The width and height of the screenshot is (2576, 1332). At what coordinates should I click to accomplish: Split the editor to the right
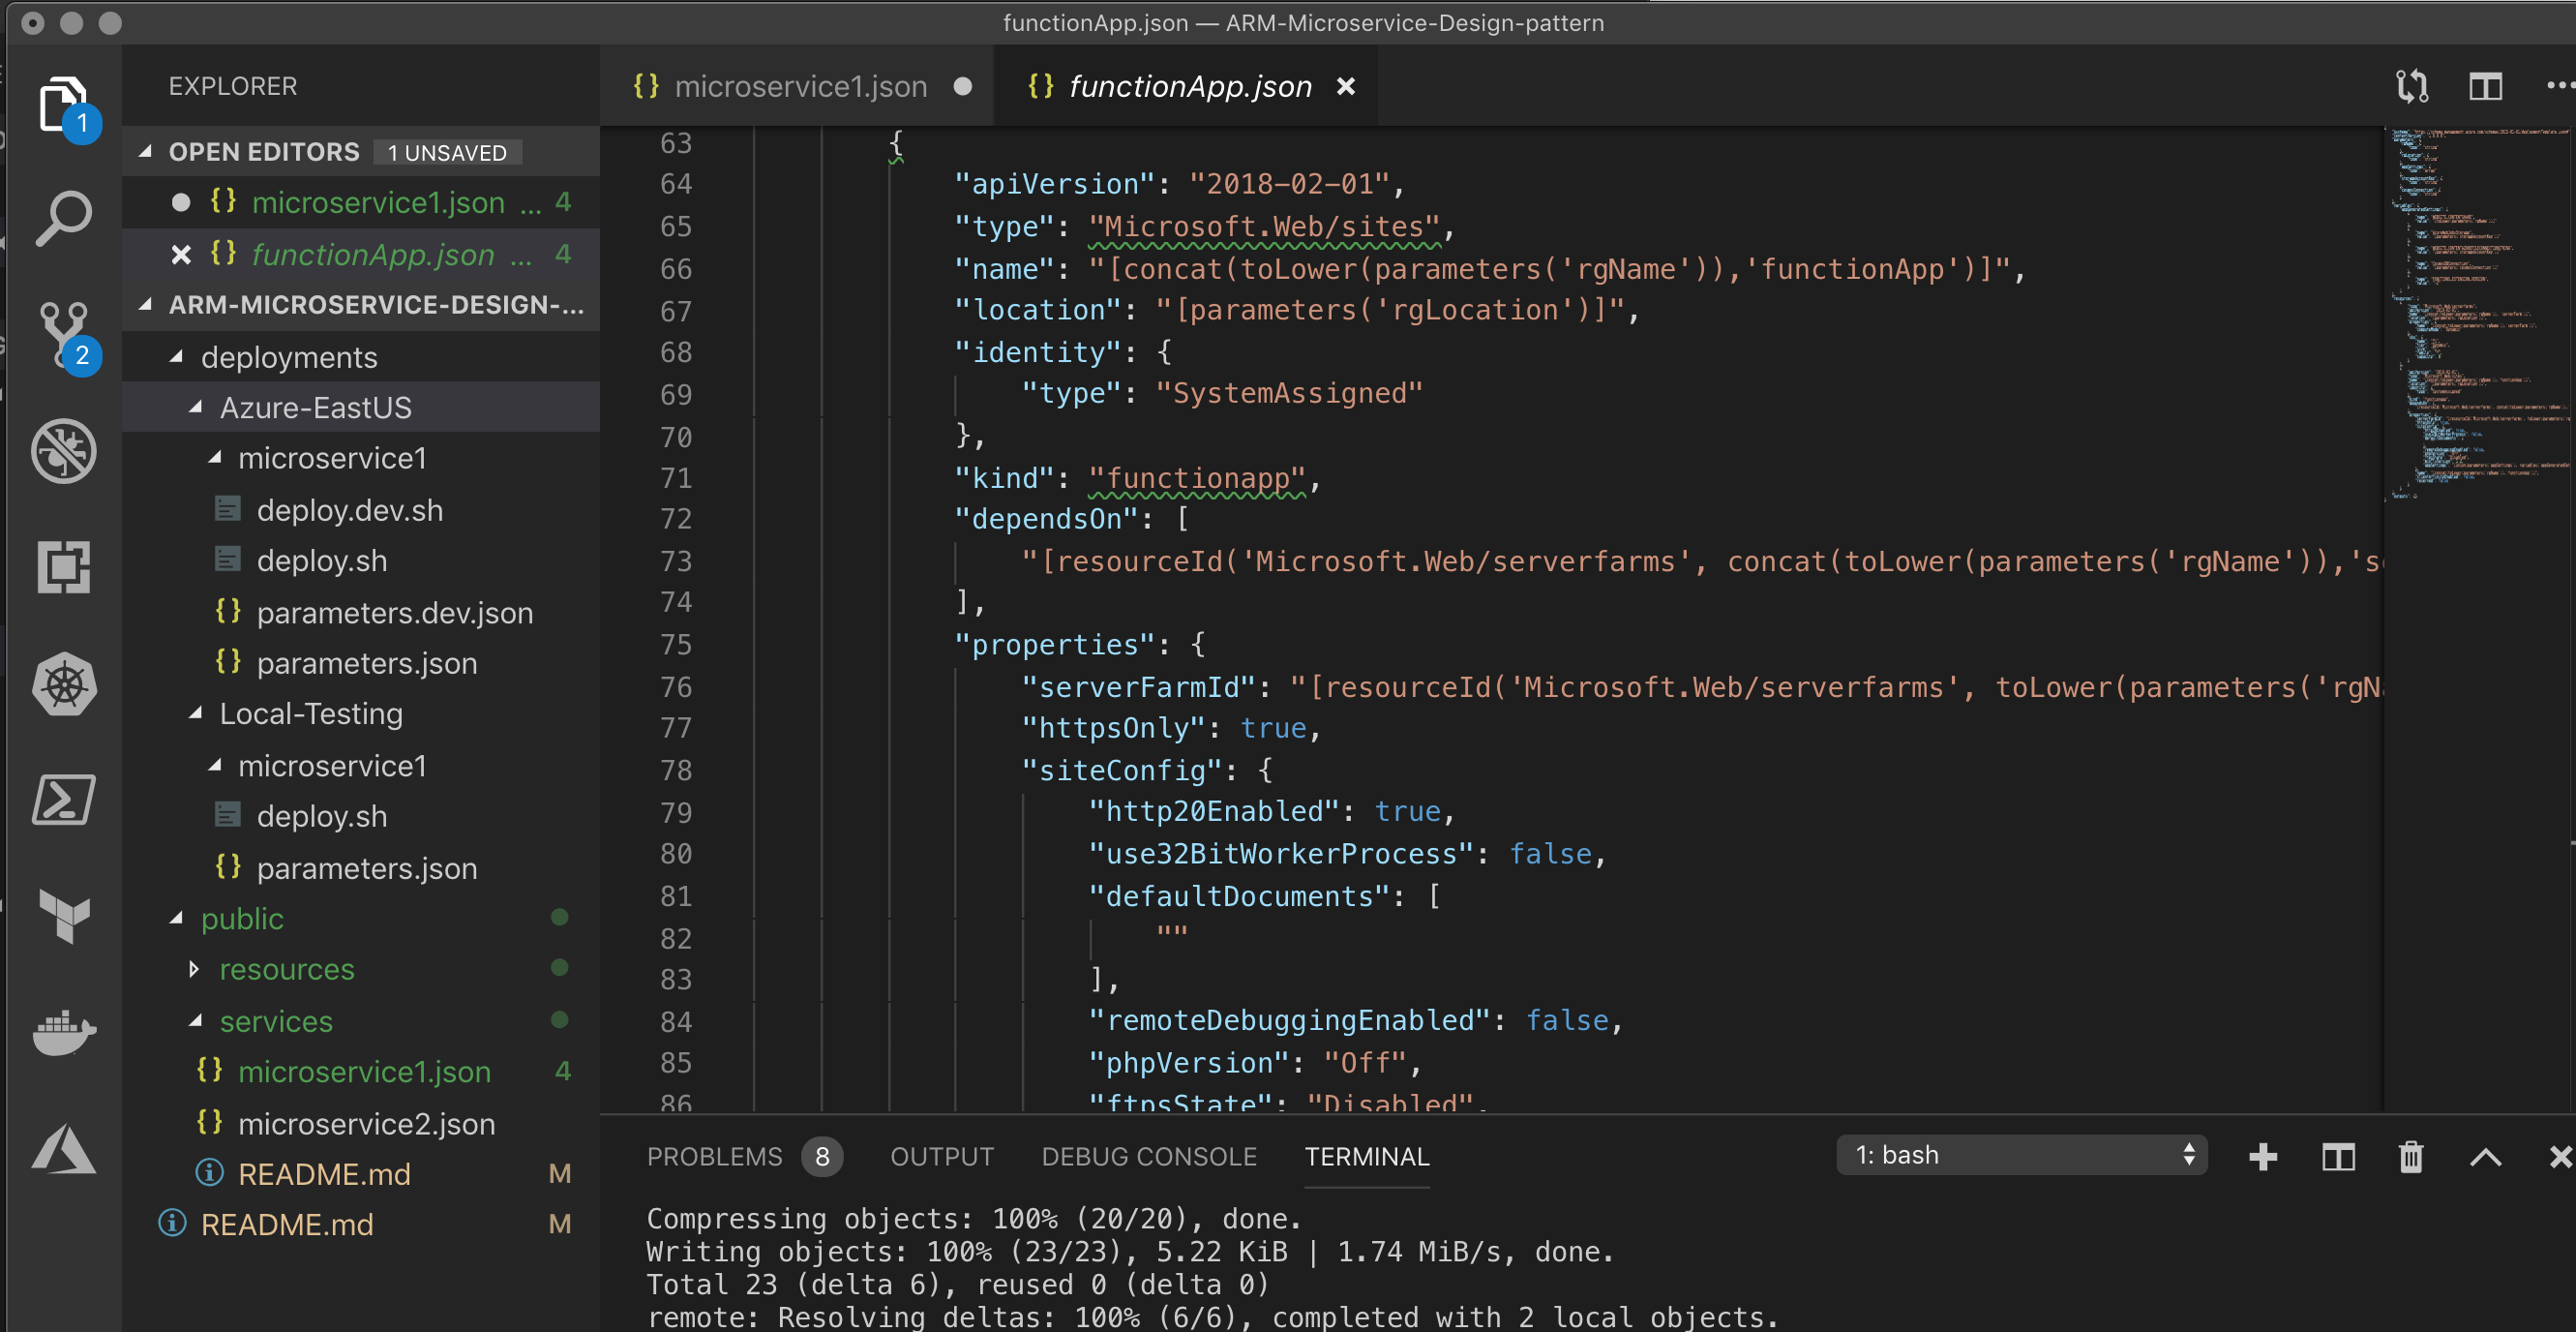[x=2485, y=86]
